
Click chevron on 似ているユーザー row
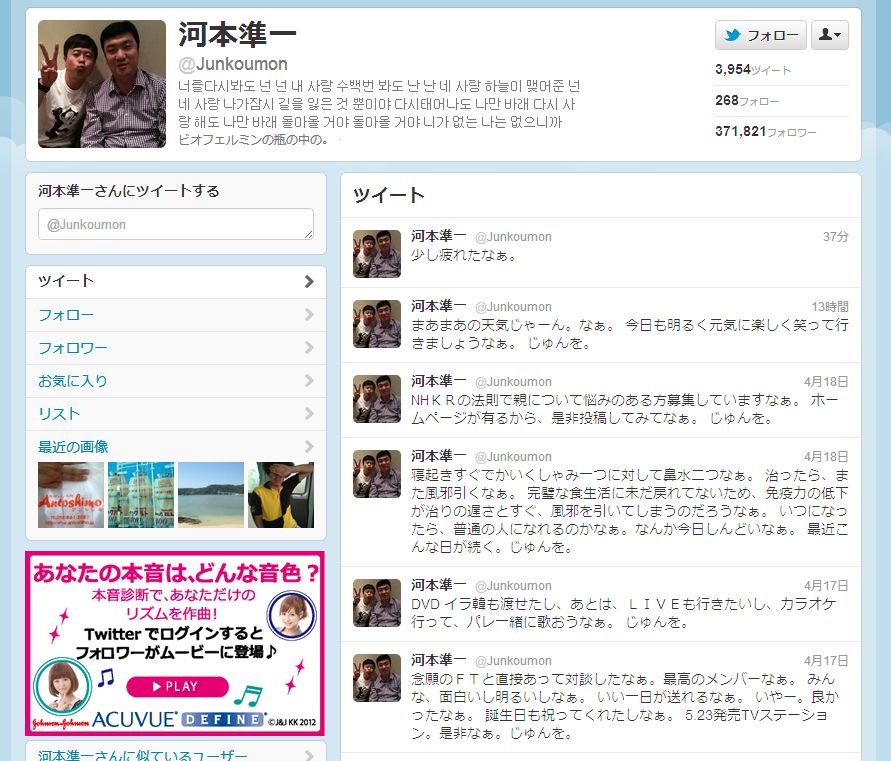click(x=309, y=755)
